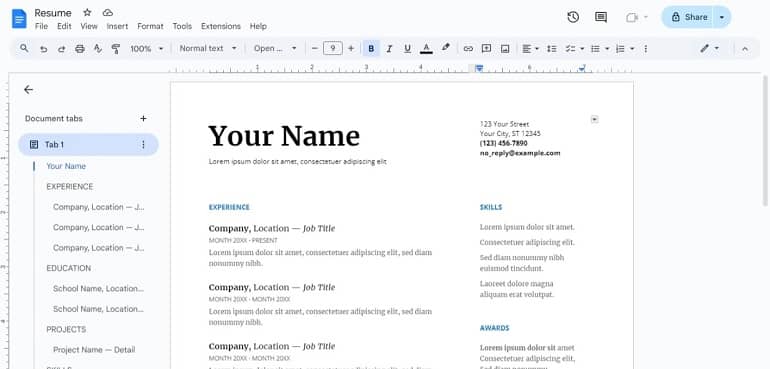This screenshot has height=369, width=770.
Task: Run spelling and grammar check
Action: point(98,49)
